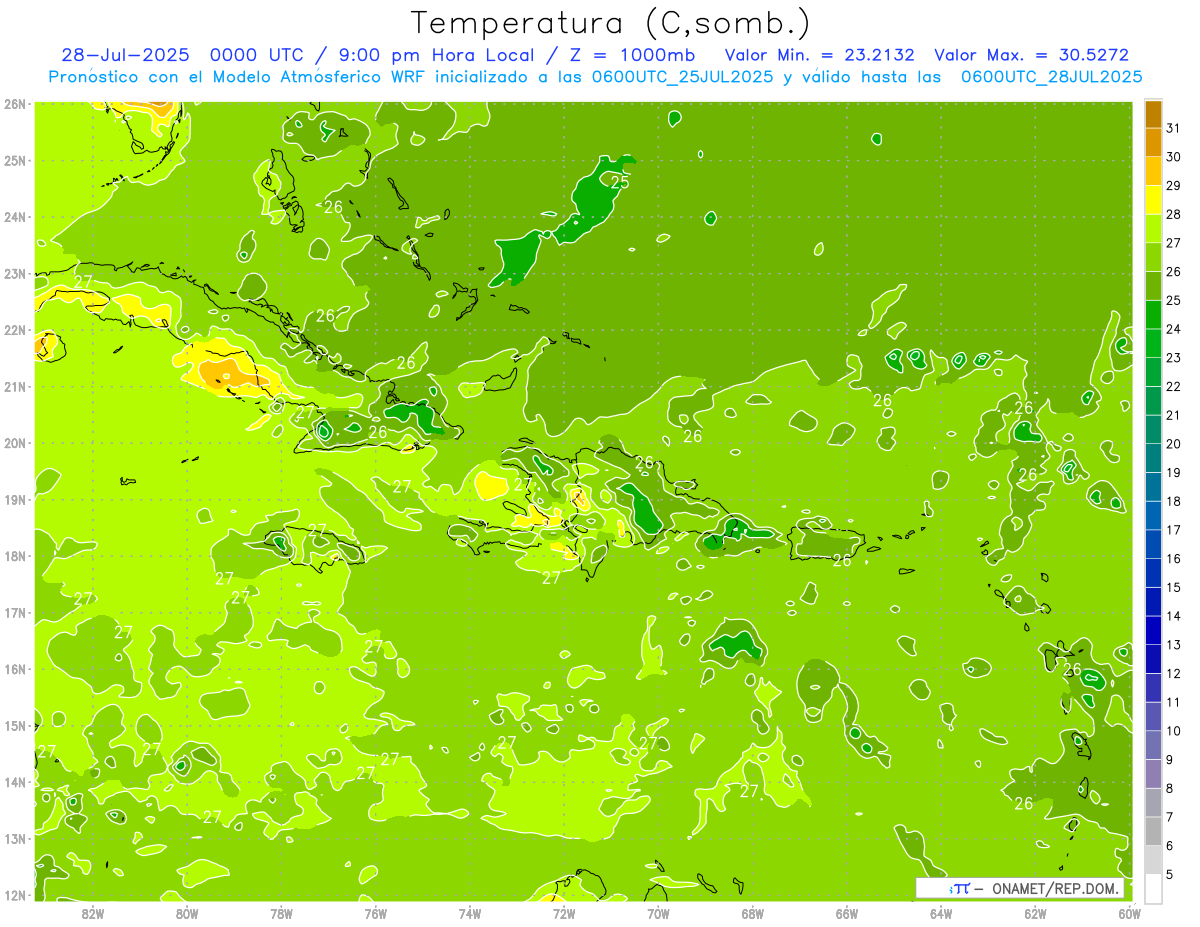Click the "74W" longitude axis label
The image size is (1200, 927).
[x=470, y=912]
